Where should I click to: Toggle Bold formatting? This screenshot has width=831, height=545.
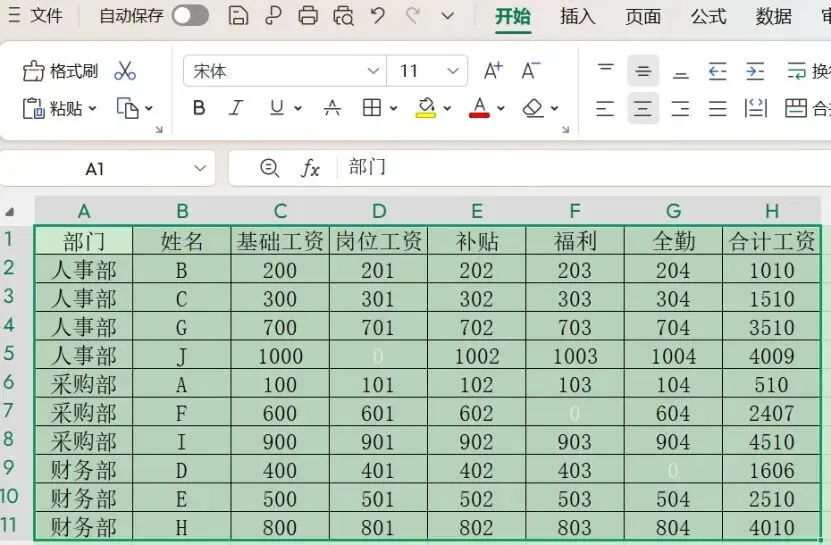coord(199,108)
